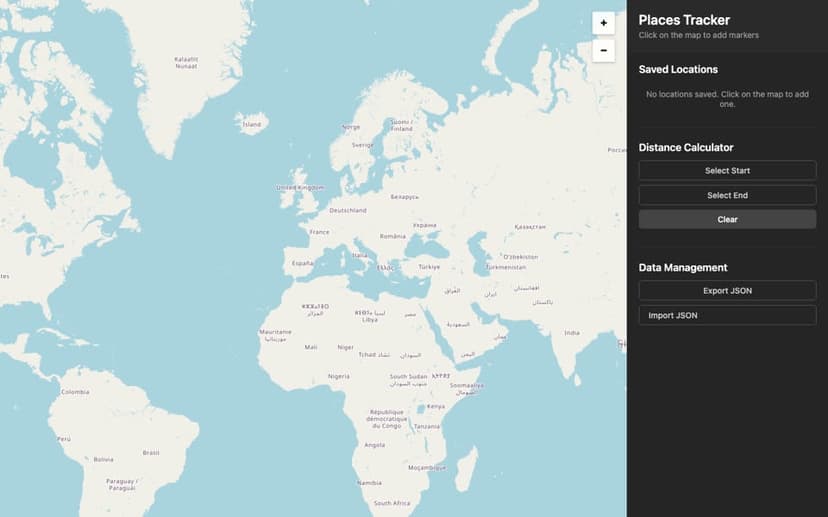Image resolution: width=828 pixels, height=517 pixels.
Task: Click the Kenya label on the map
Action: [x=436, y=407]
